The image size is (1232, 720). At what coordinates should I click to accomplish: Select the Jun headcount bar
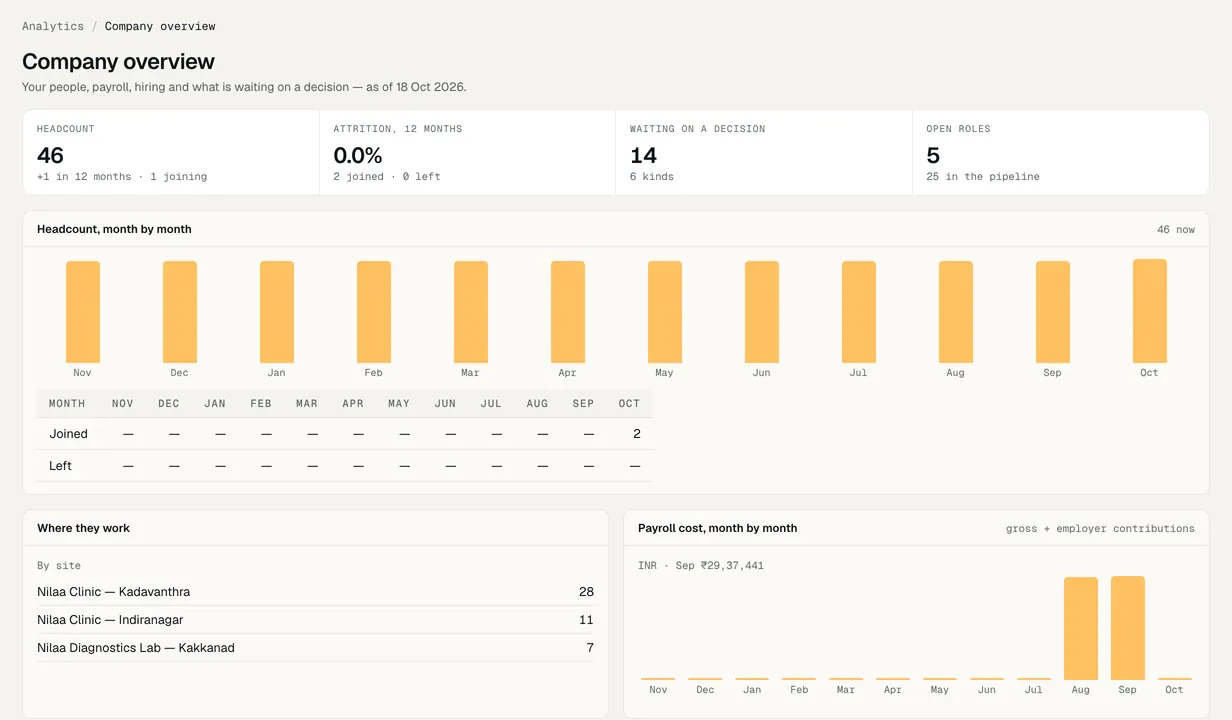tap(762, 312)
